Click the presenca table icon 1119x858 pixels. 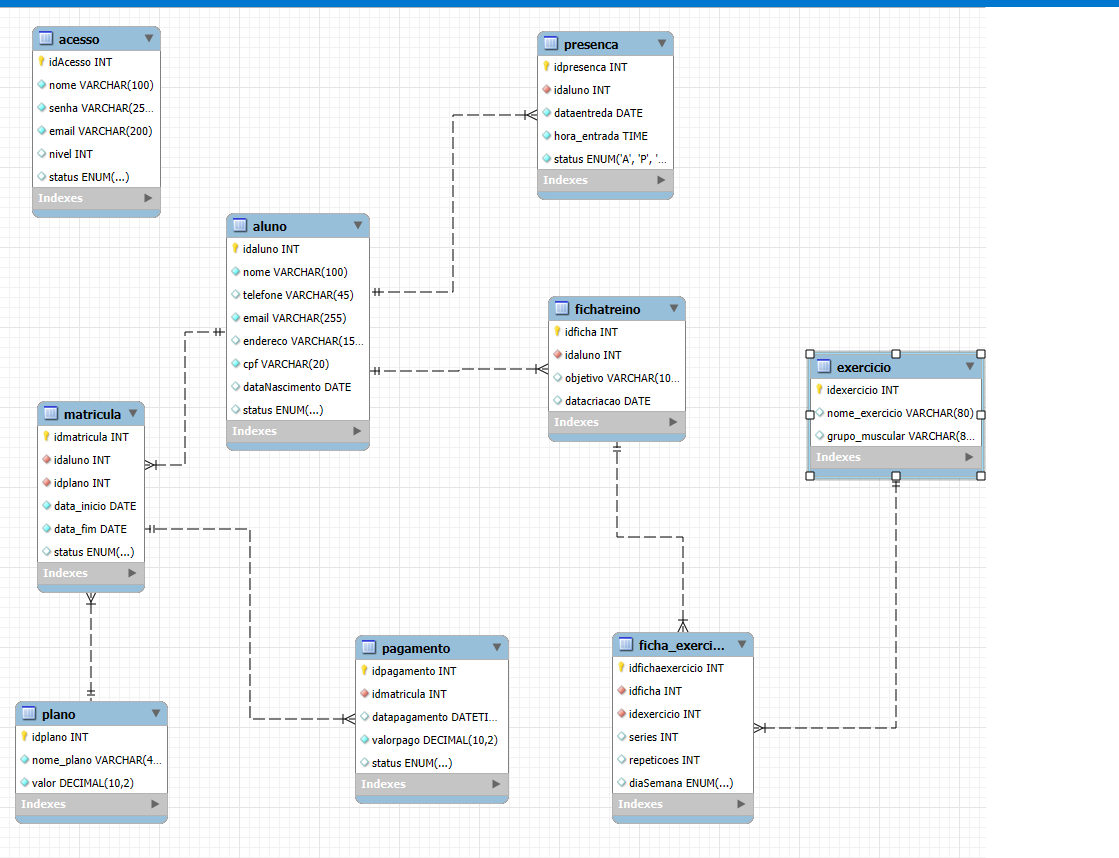point(550,44)
